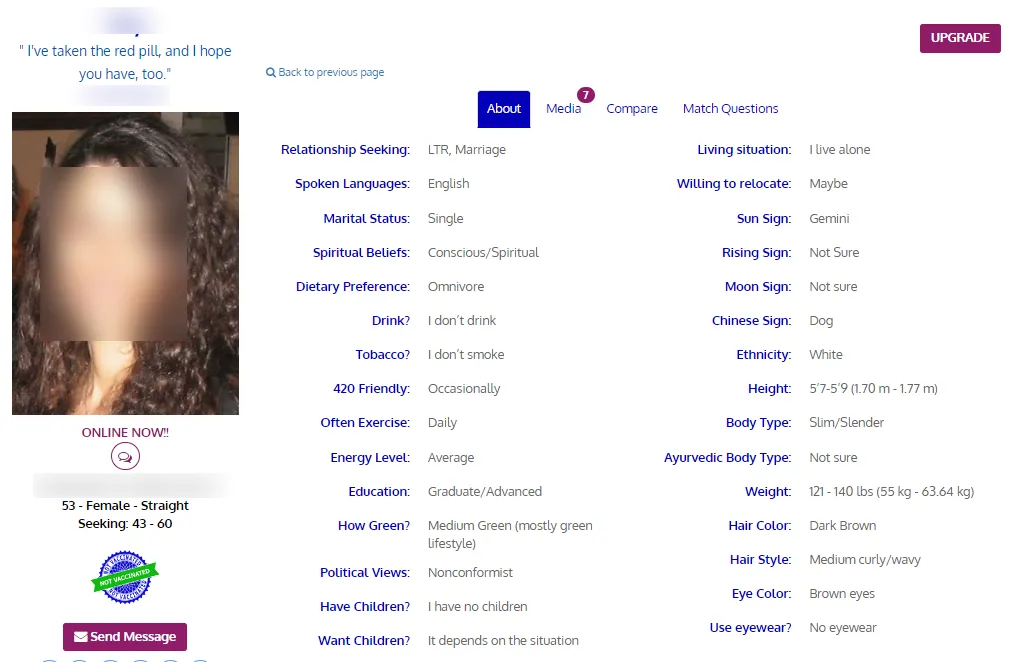
Task: Click the ONLINE NOW status text
Action: coord(125,432)
